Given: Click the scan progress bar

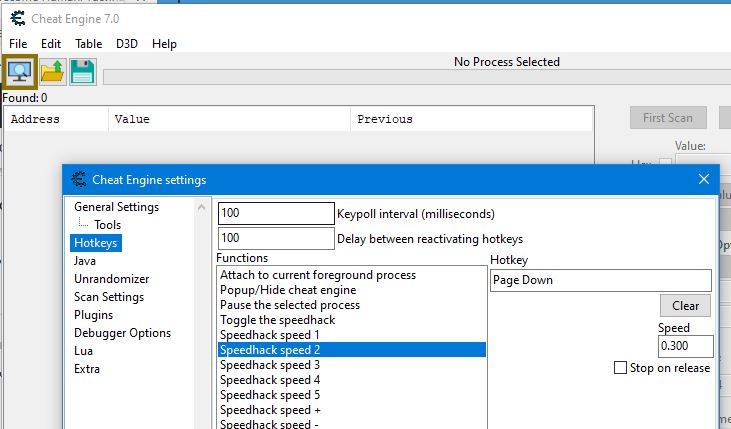Looking at the screenshot, I should point(417,77).
